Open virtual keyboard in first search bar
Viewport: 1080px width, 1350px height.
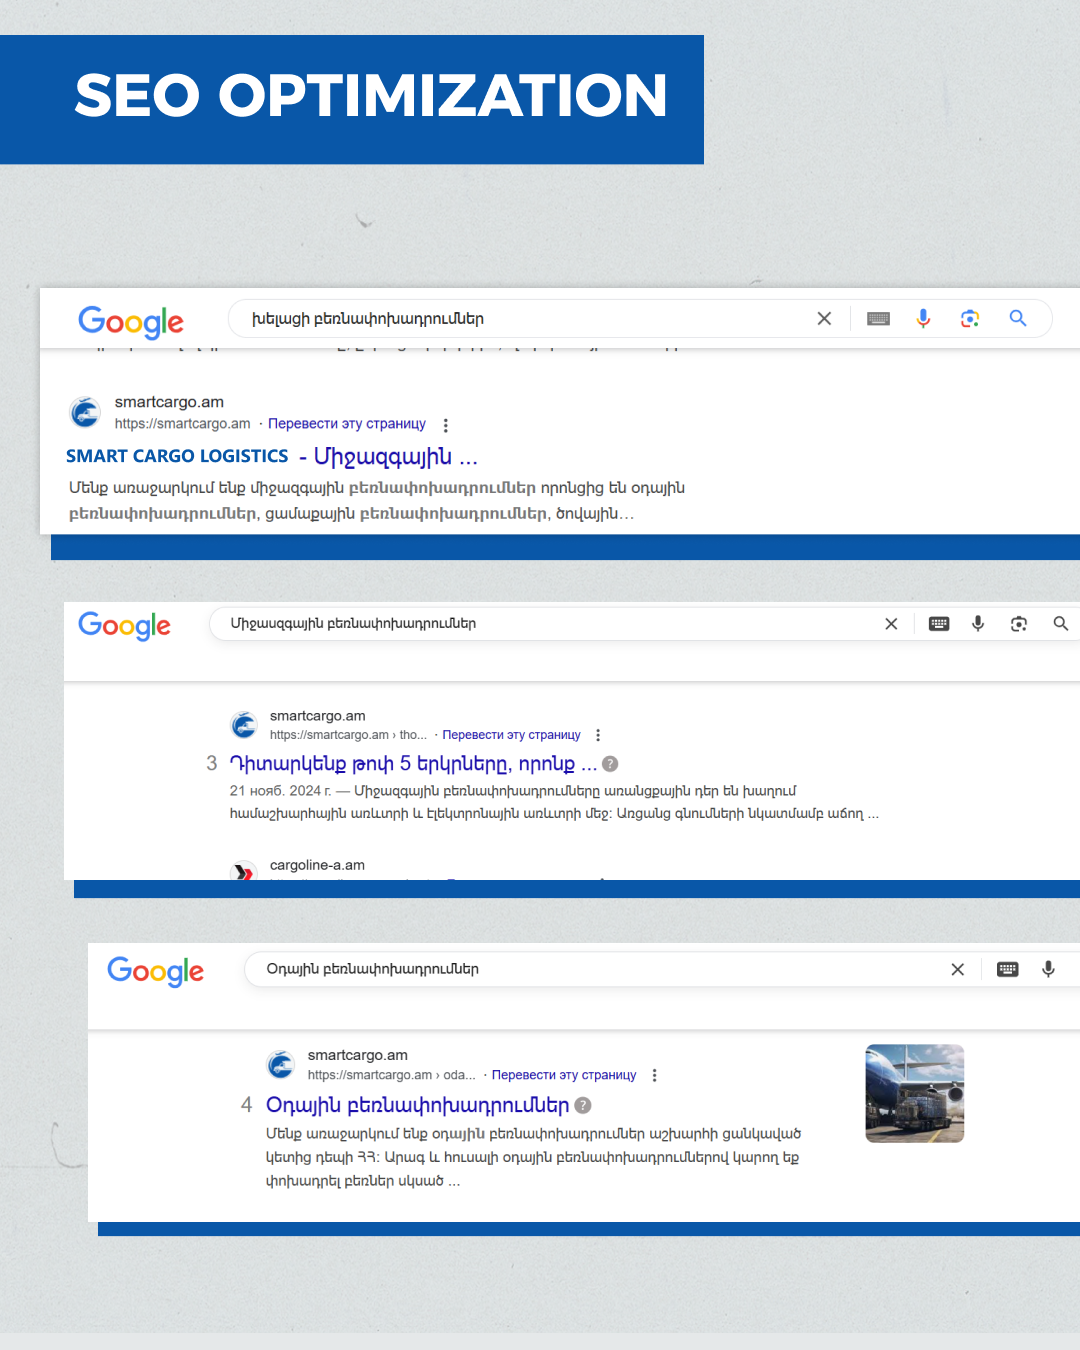(x=878, y=318)
